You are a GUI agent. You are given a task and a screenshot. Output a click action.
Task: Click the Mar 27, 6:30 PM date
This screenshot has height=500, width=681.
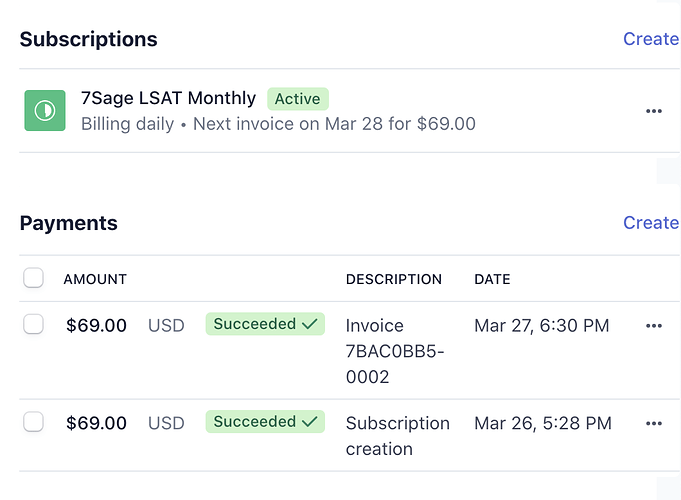542,326
